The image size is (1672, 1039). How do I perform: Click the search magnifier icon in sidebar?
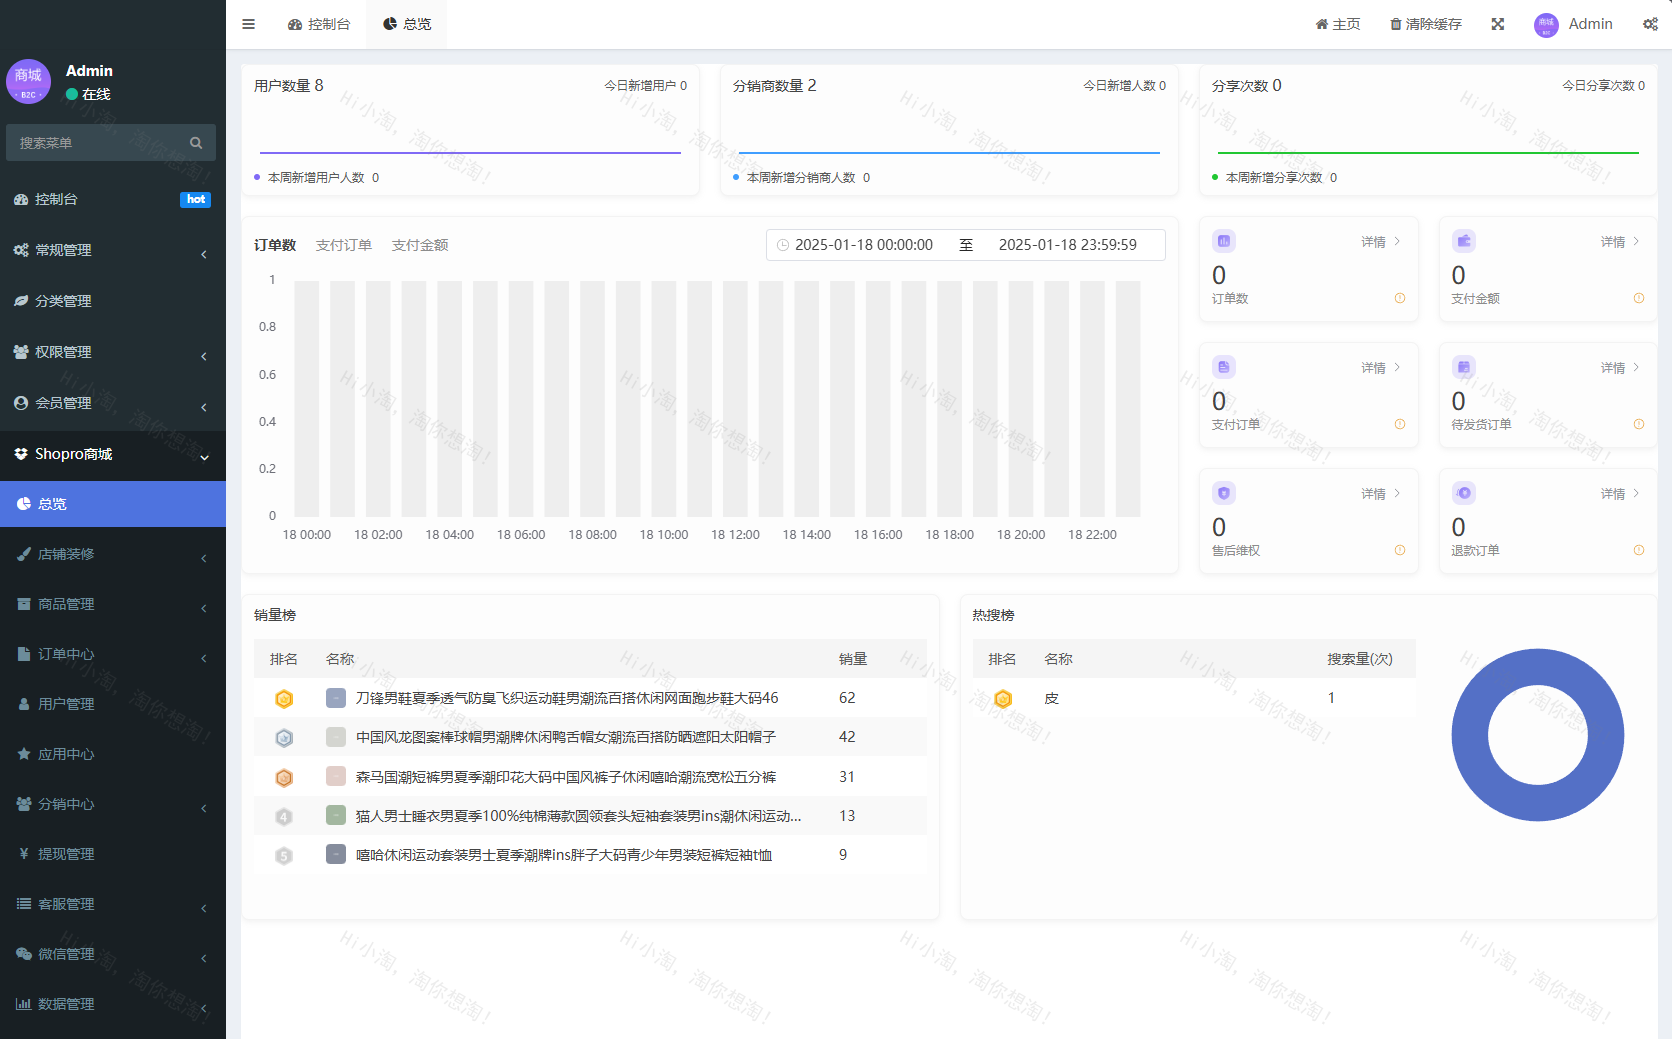[196, 143]
